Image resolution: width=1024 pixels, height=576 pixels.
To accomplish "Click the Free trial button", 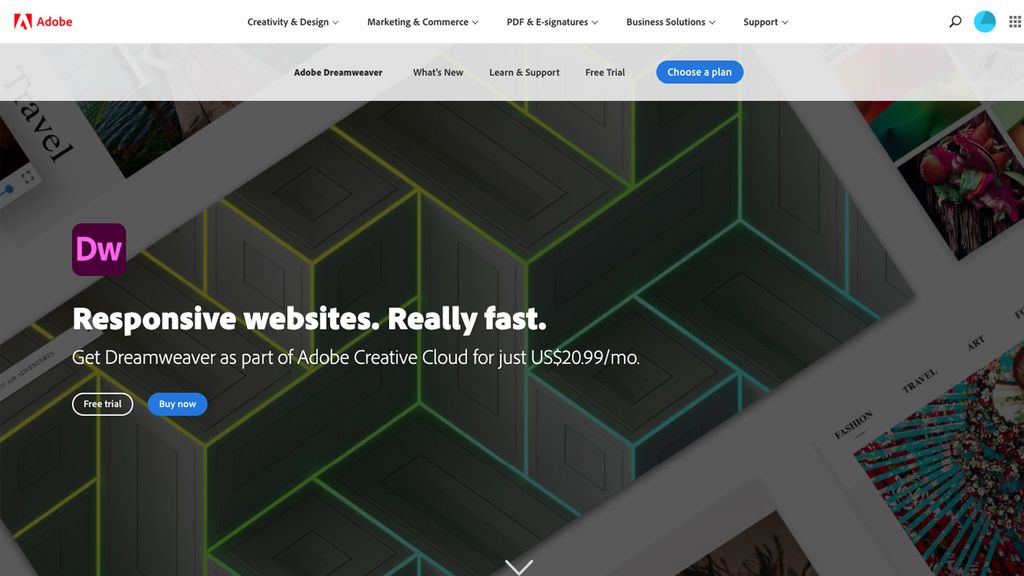I will point(102,403).
